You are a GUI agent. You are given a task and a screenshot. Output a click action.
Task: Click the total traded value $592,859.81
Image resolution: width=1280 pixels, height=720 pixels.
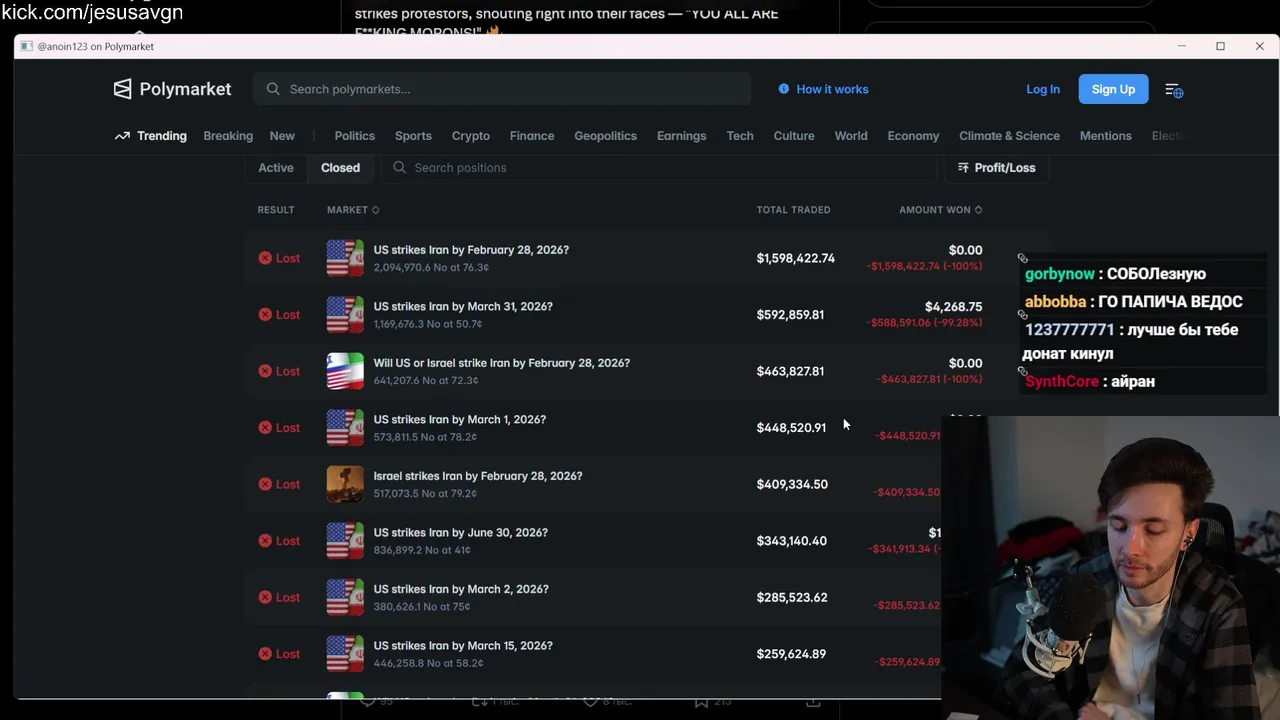(790, 314)
